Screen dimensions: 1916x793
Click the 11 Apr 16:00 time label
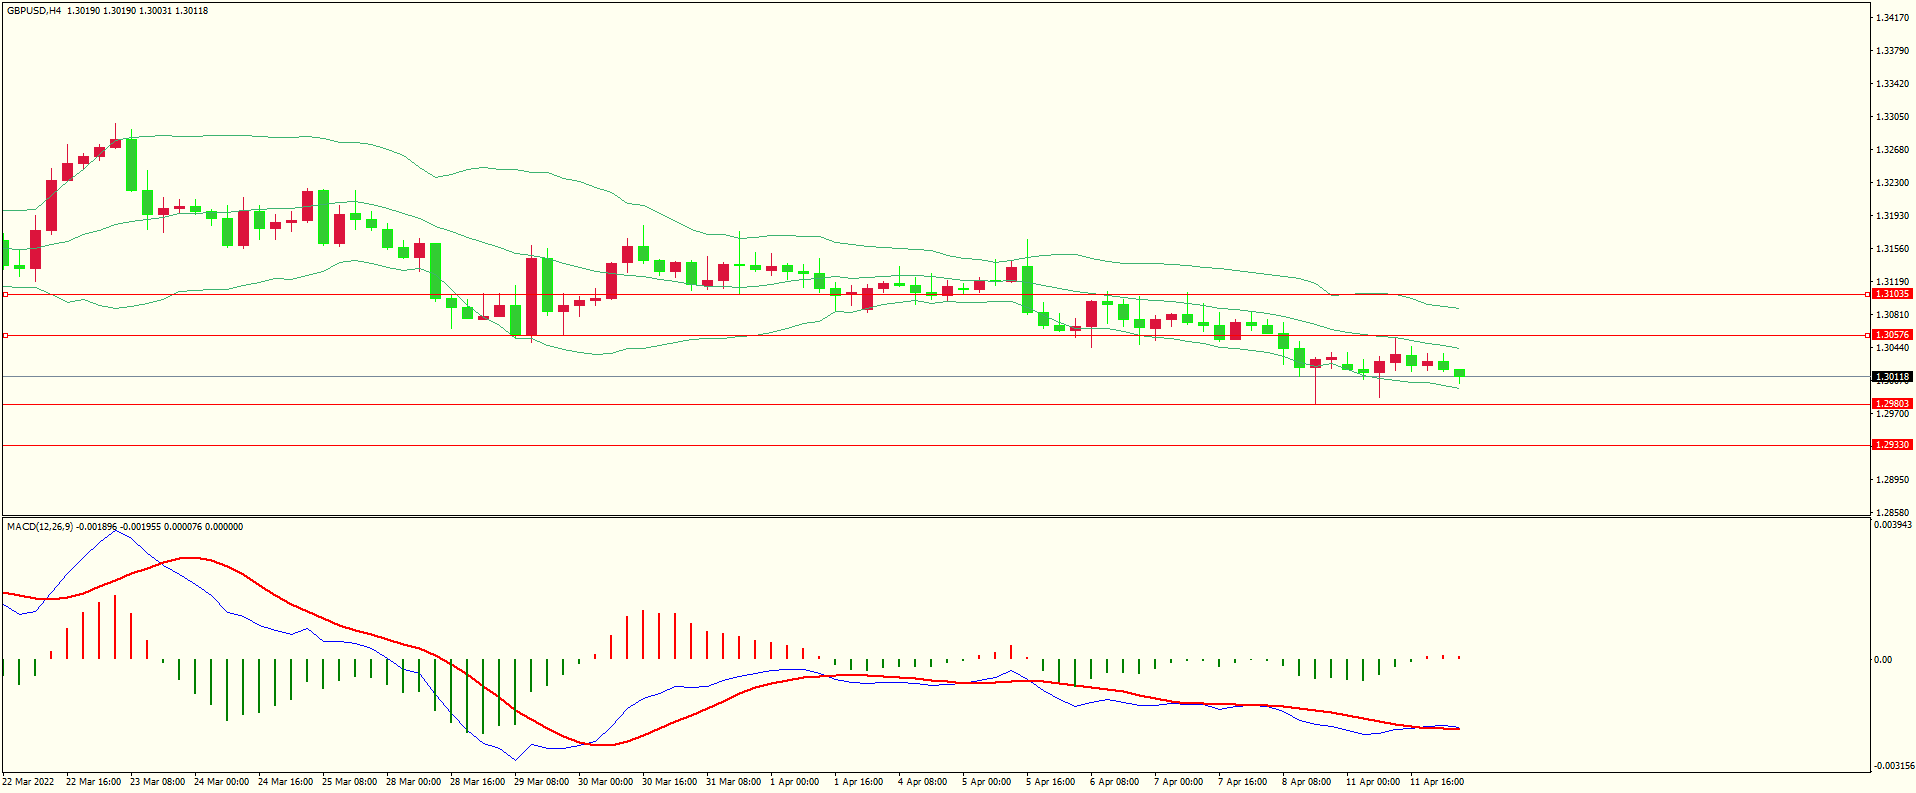[x=1436, y=782]
